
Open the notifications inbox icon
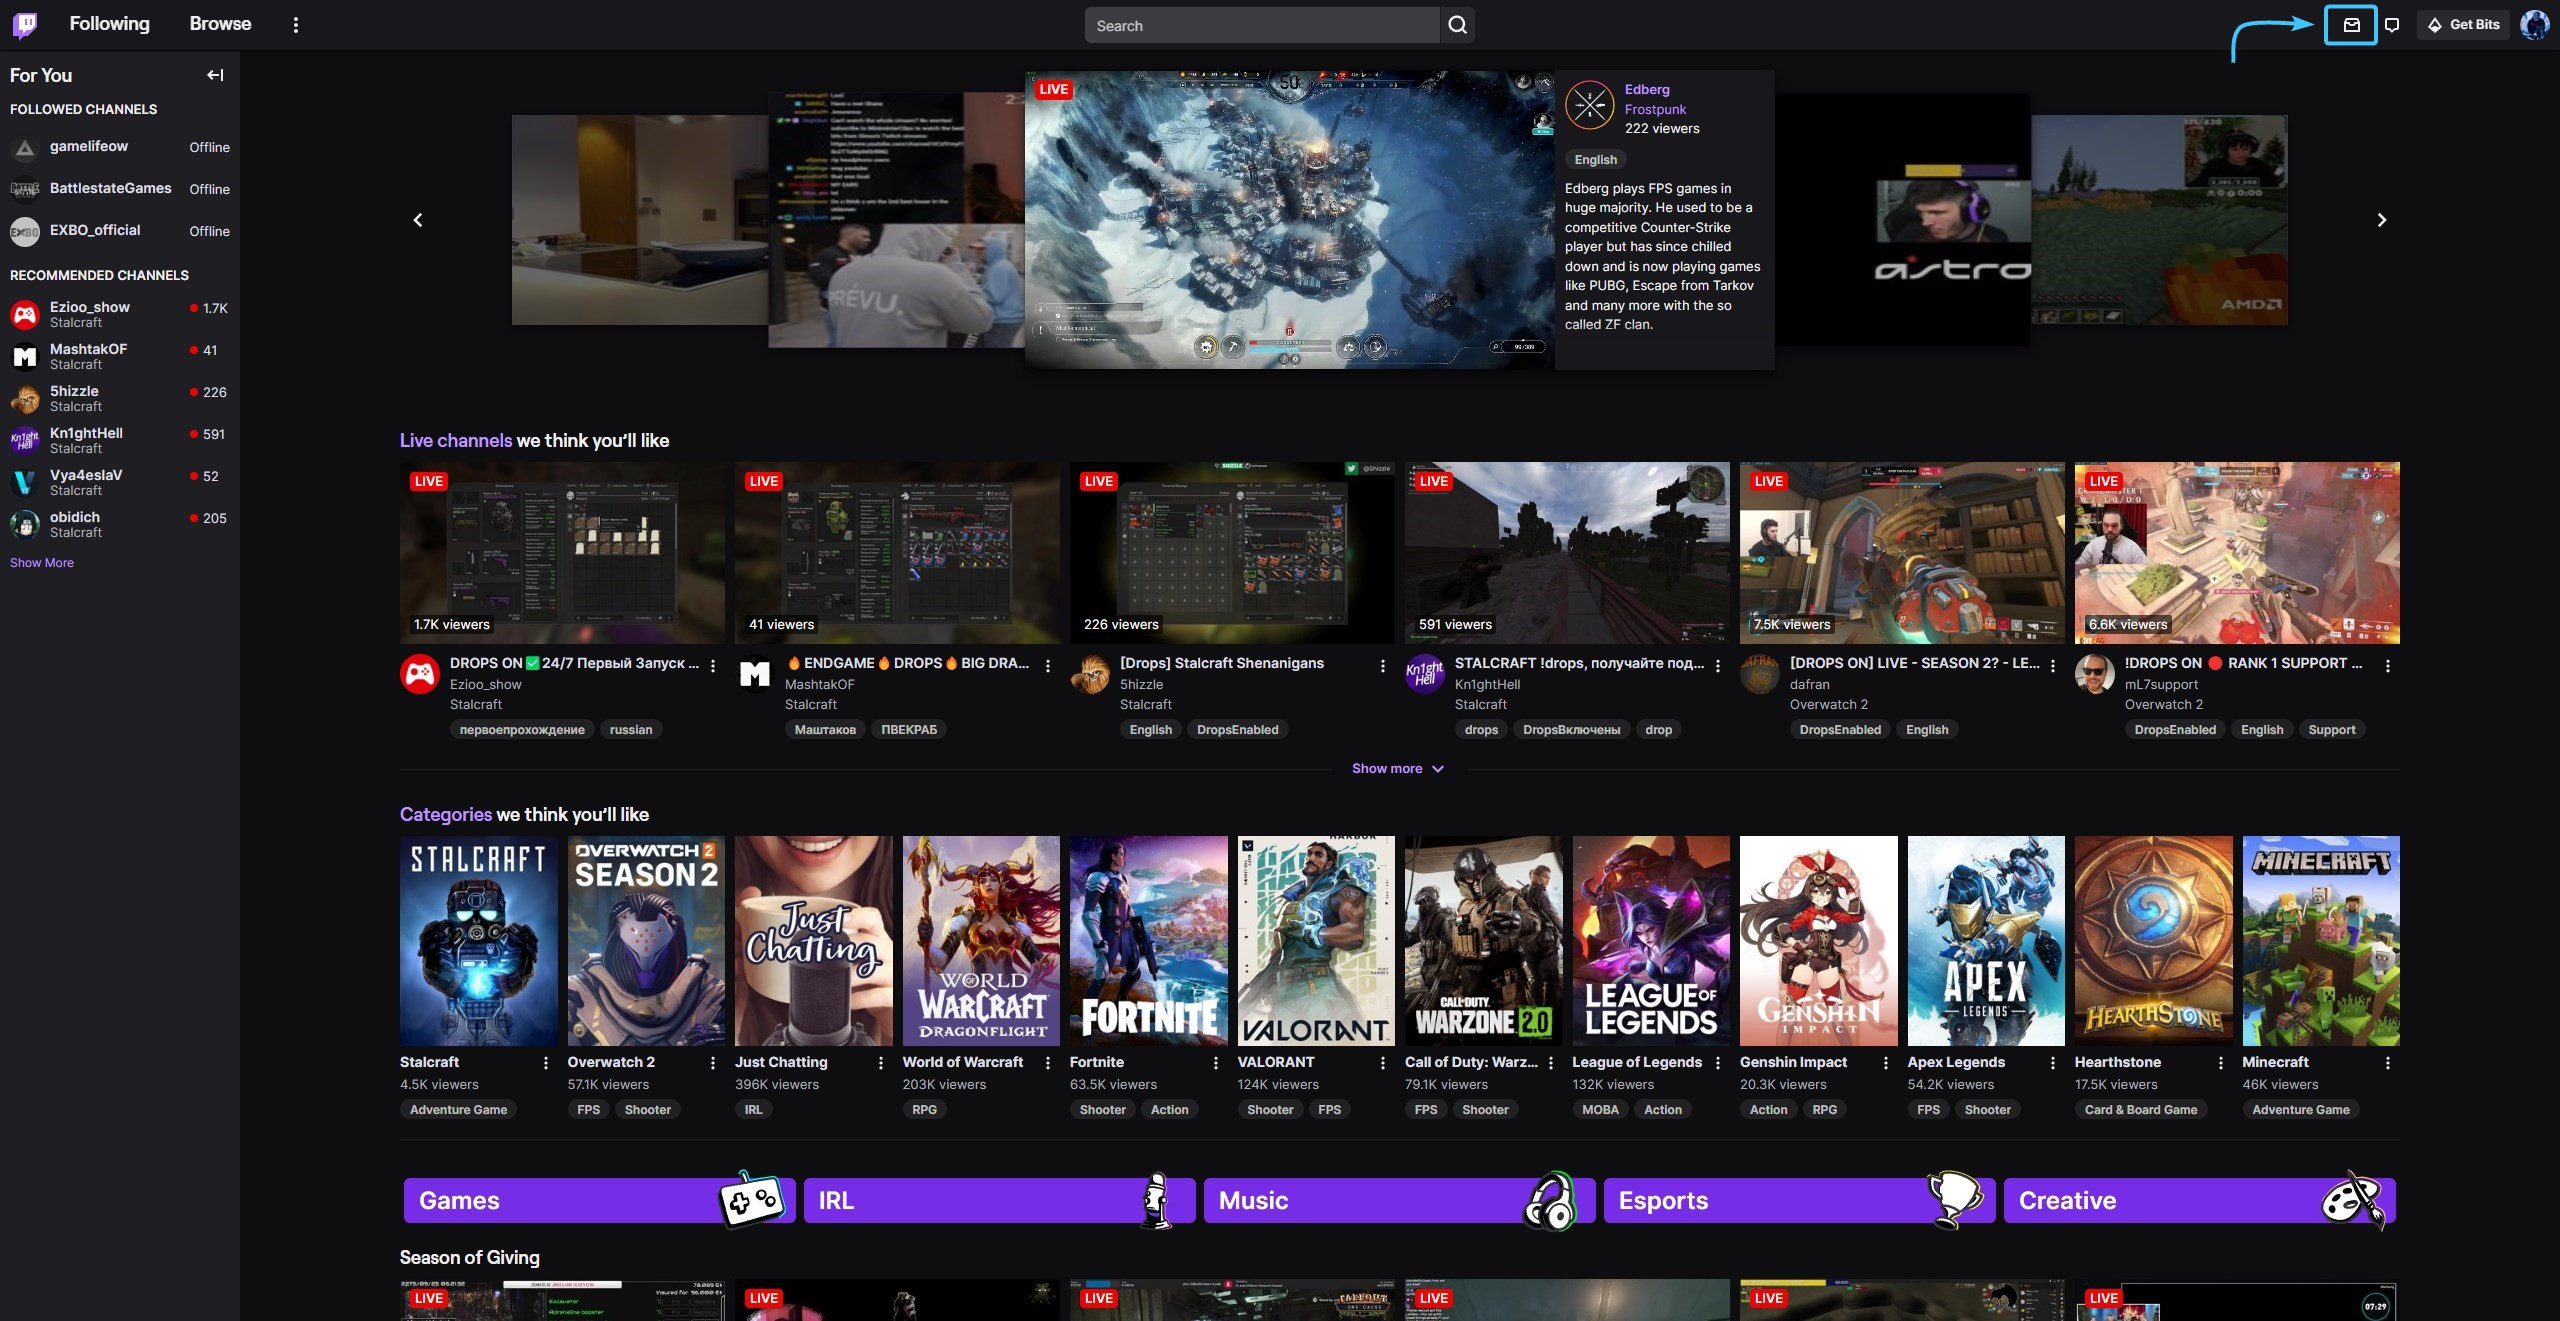coord(2351,25)
